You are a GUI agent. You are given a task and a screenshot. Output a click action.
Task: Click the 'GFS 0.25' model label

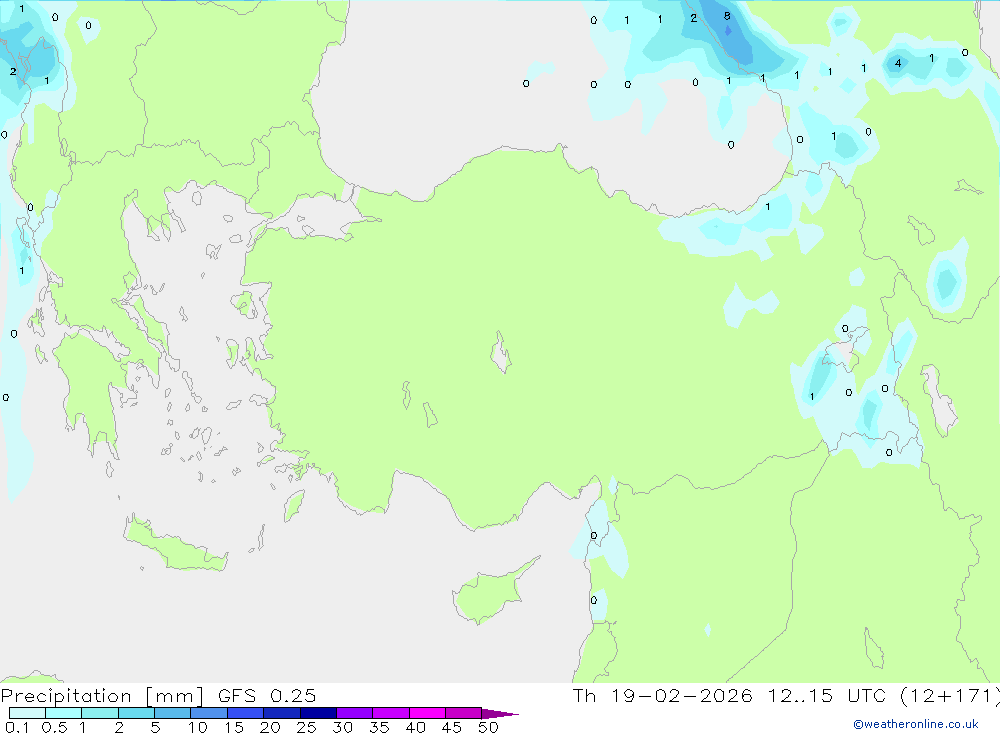click(x=267, y=695)
